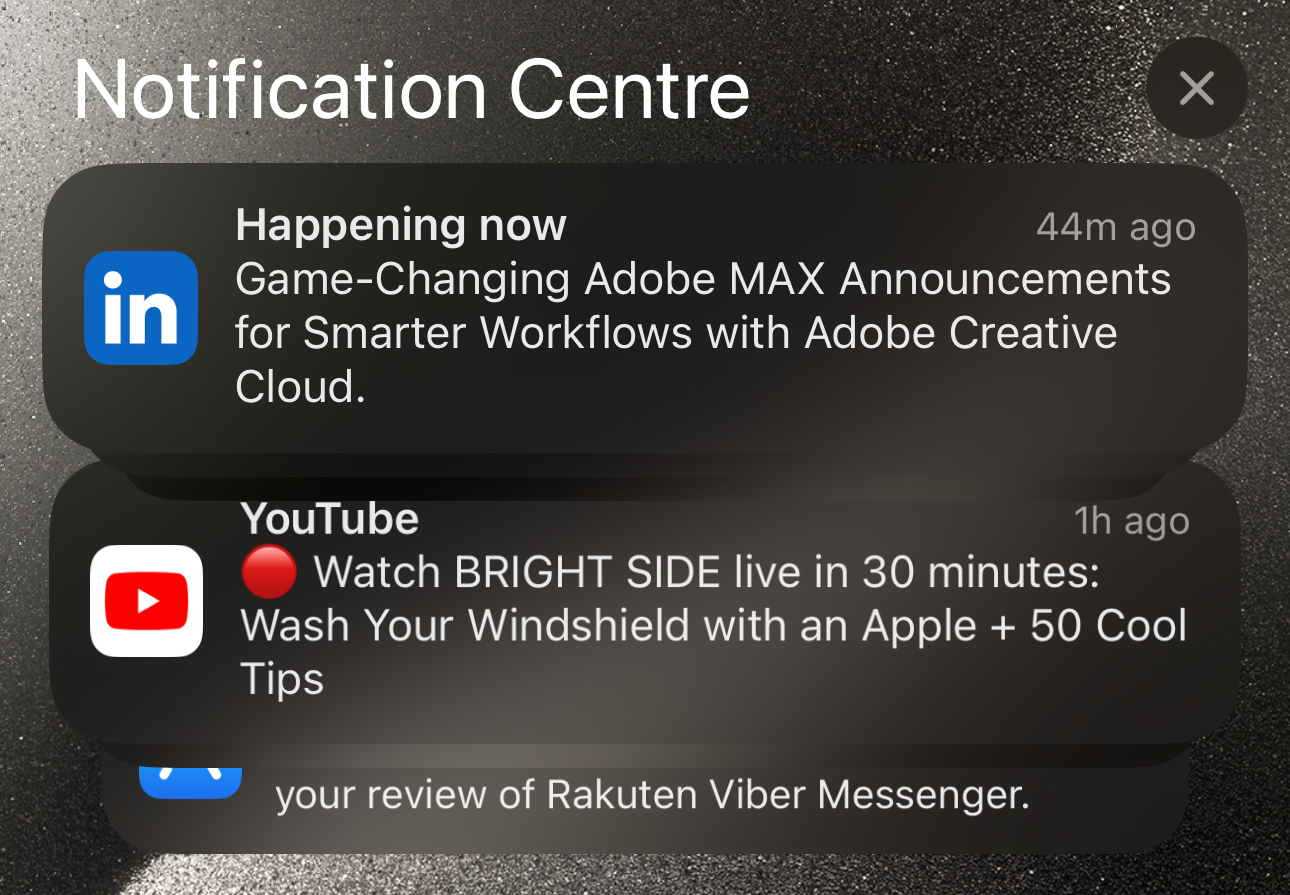Open the Adobe MAX Announcements notification
This screenshot has width=1290, height=895.
(x=645, y=308)
